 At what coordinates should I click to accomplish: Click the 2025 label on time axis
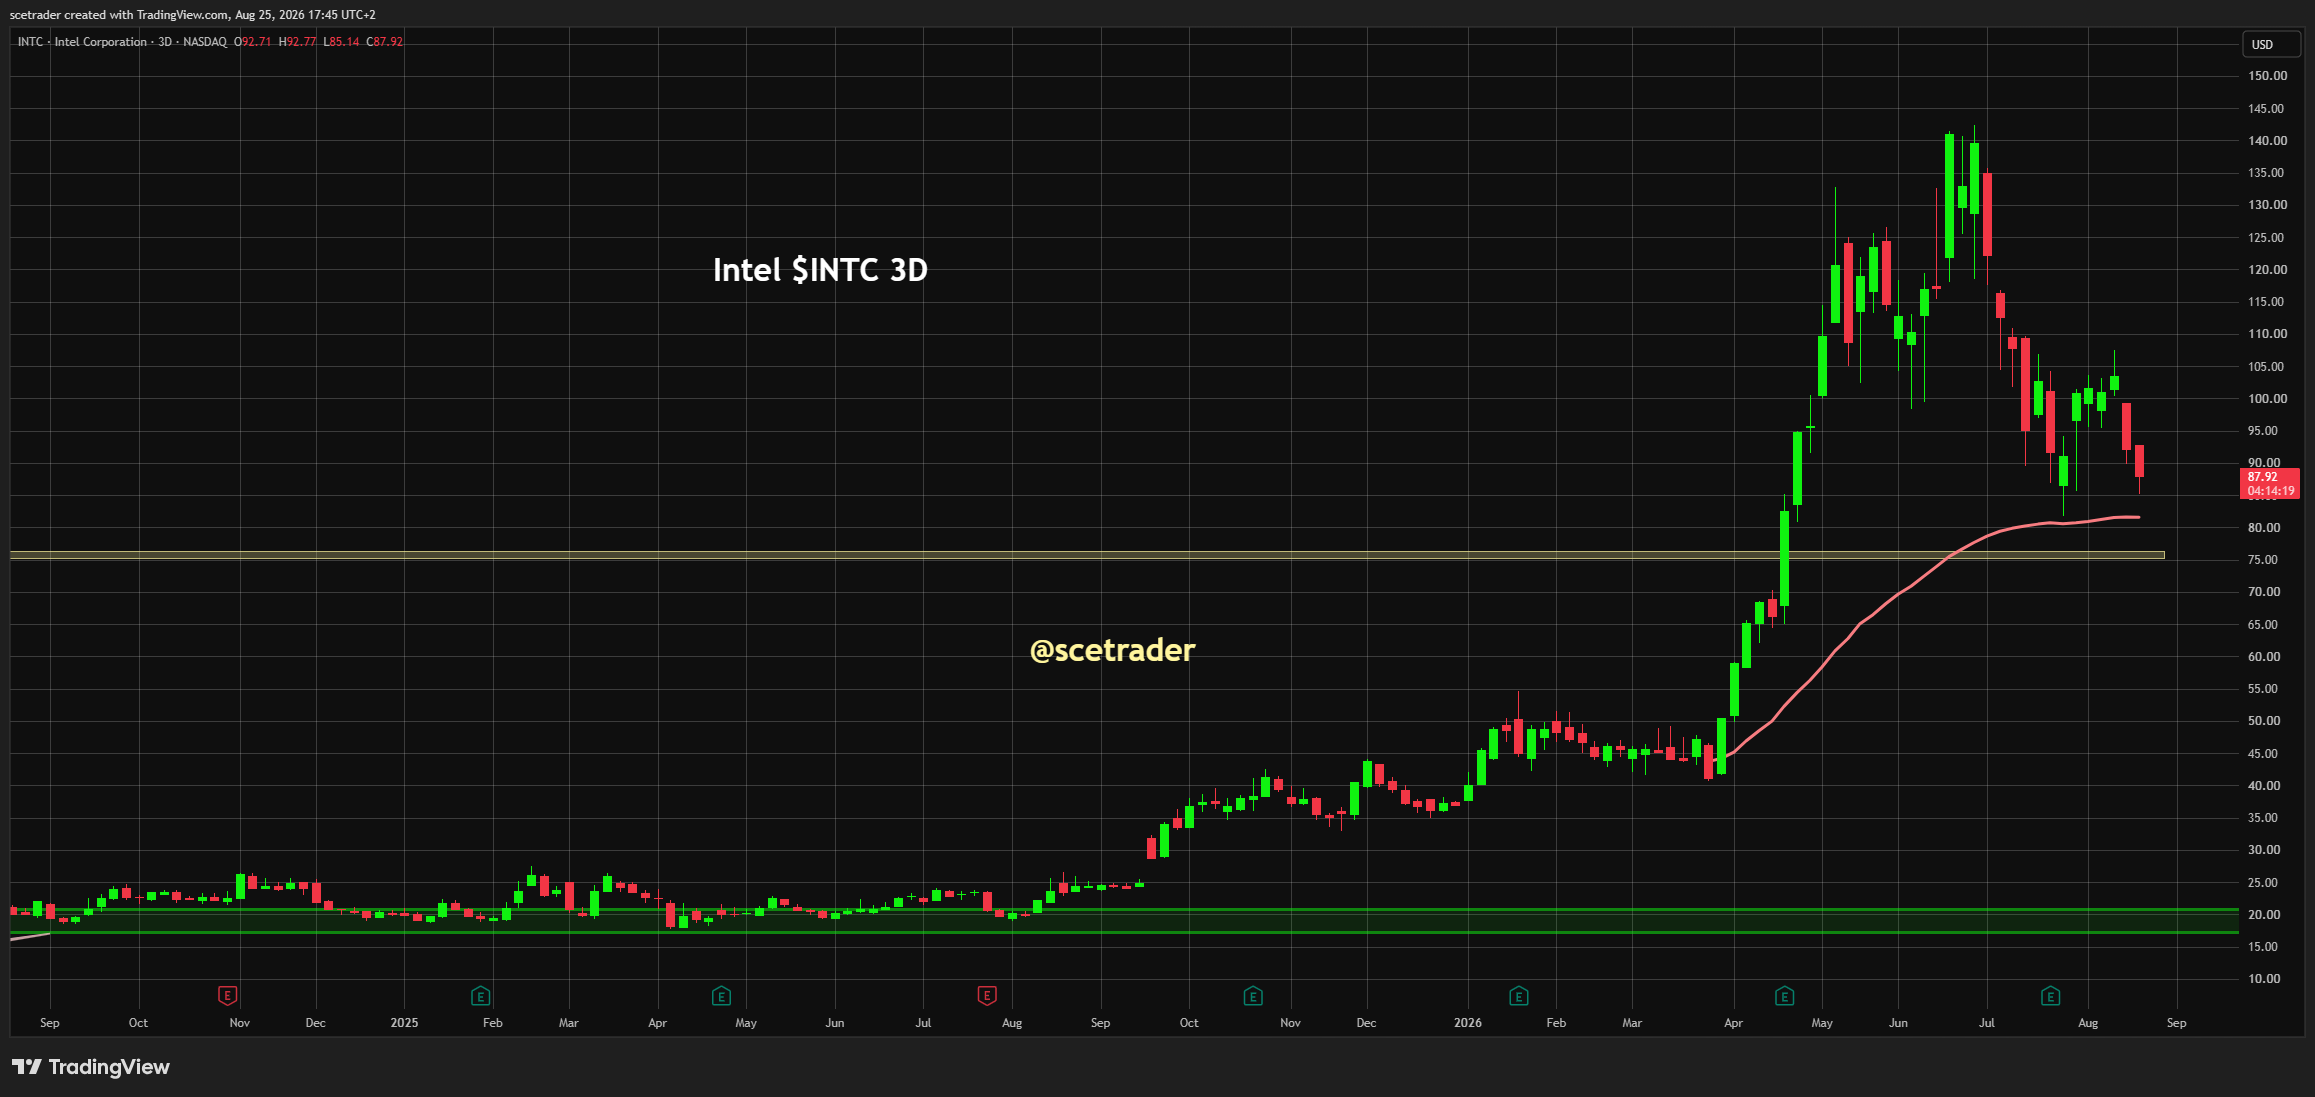[404, 1023]
